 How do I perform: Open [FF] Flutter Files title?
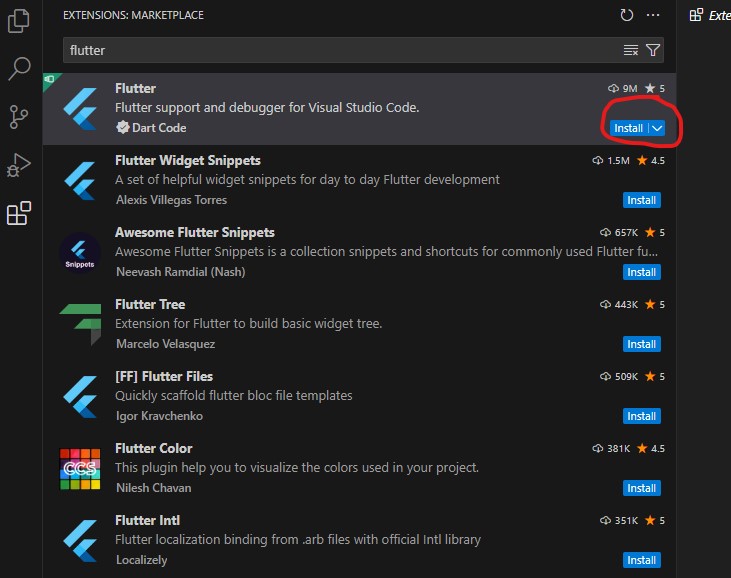tap(164, 376)
